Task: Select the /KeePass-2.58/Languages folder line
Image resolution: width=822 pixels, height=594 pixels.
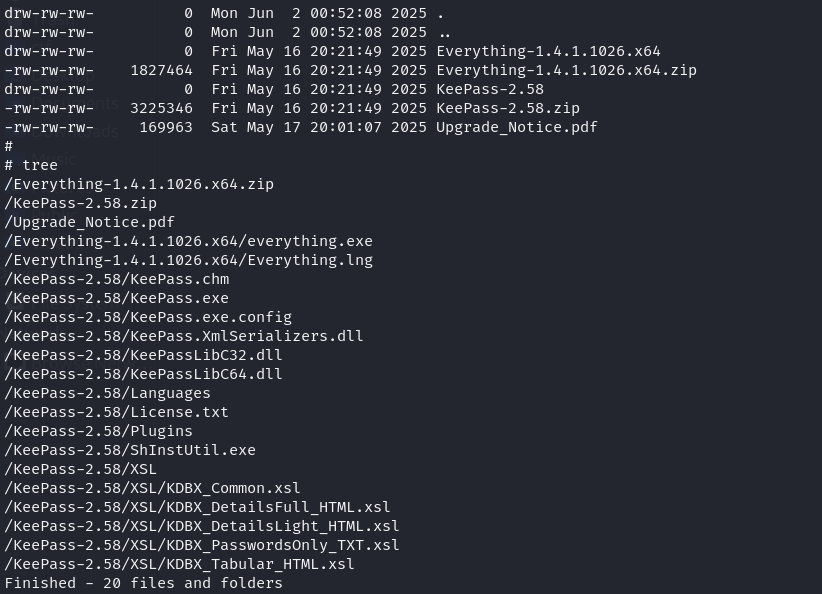Action: 107,393
